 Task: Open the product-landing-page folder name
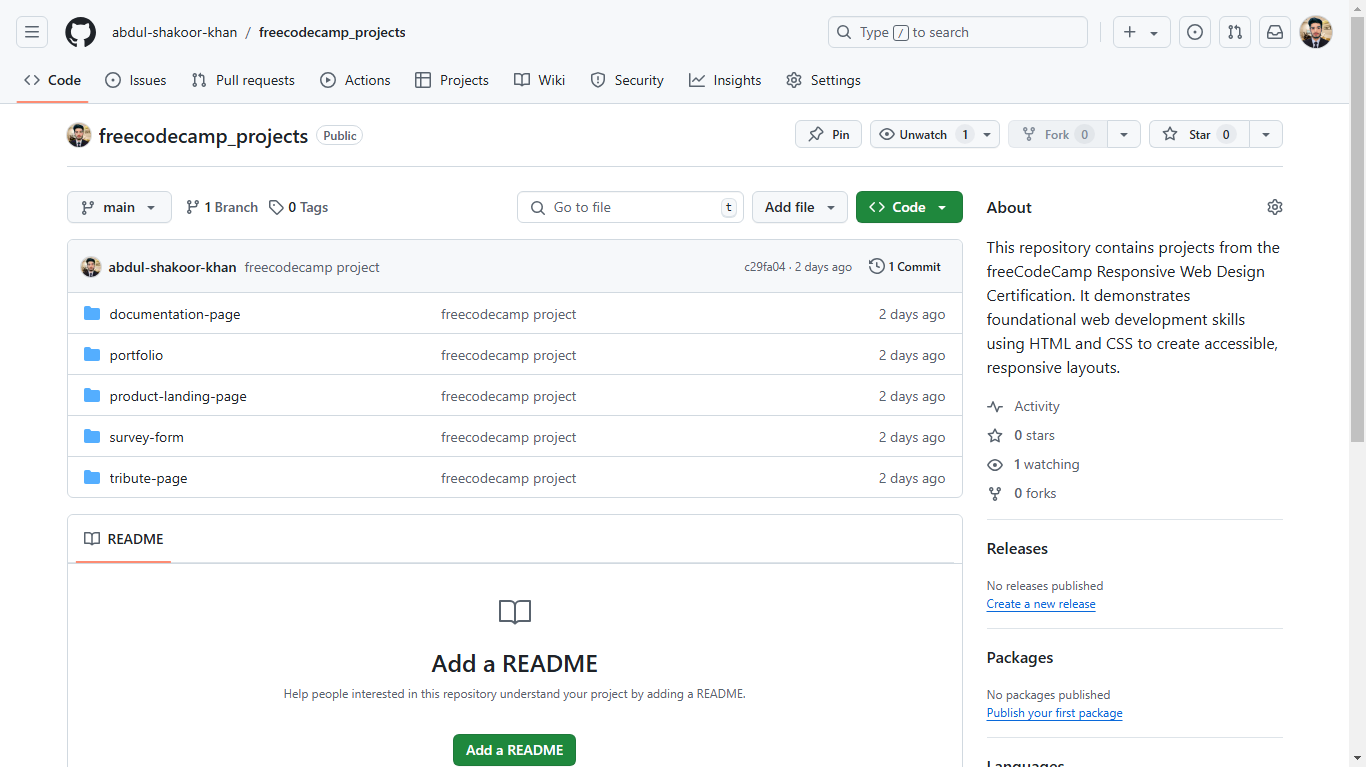click(178, 396)
